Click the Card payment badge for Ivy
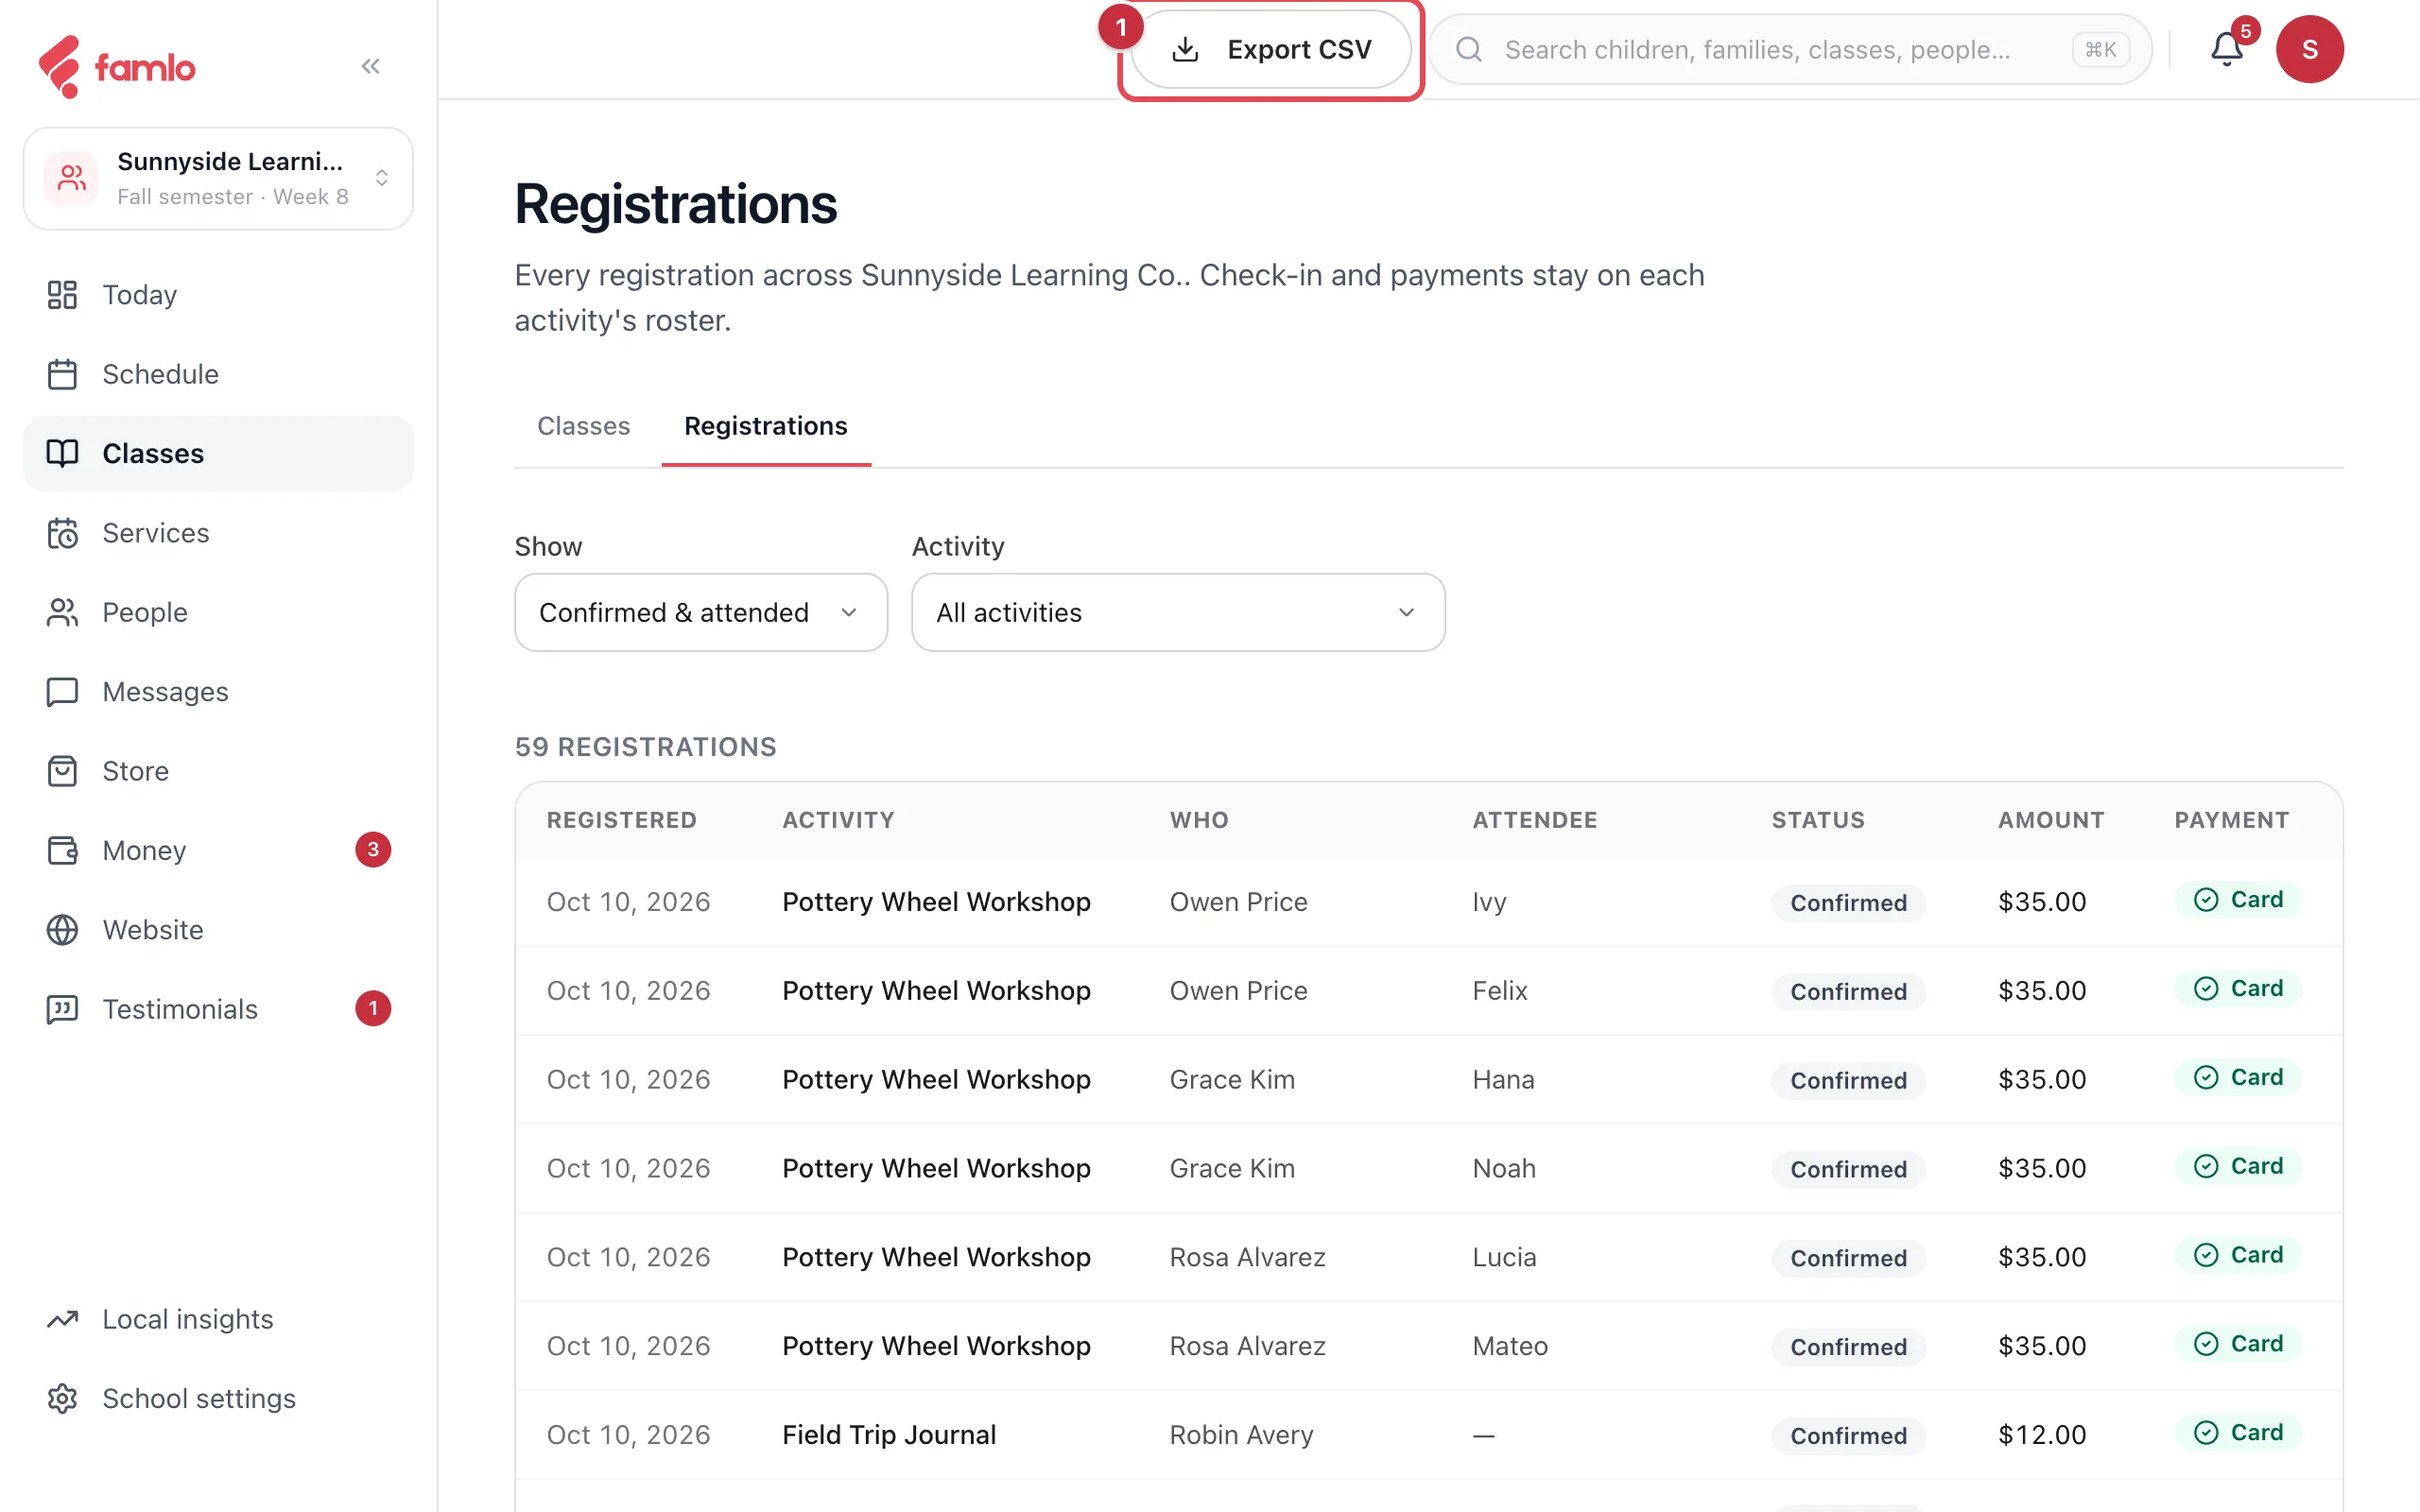Viewport: 2420px width, 1512px height. (2238, 899)
